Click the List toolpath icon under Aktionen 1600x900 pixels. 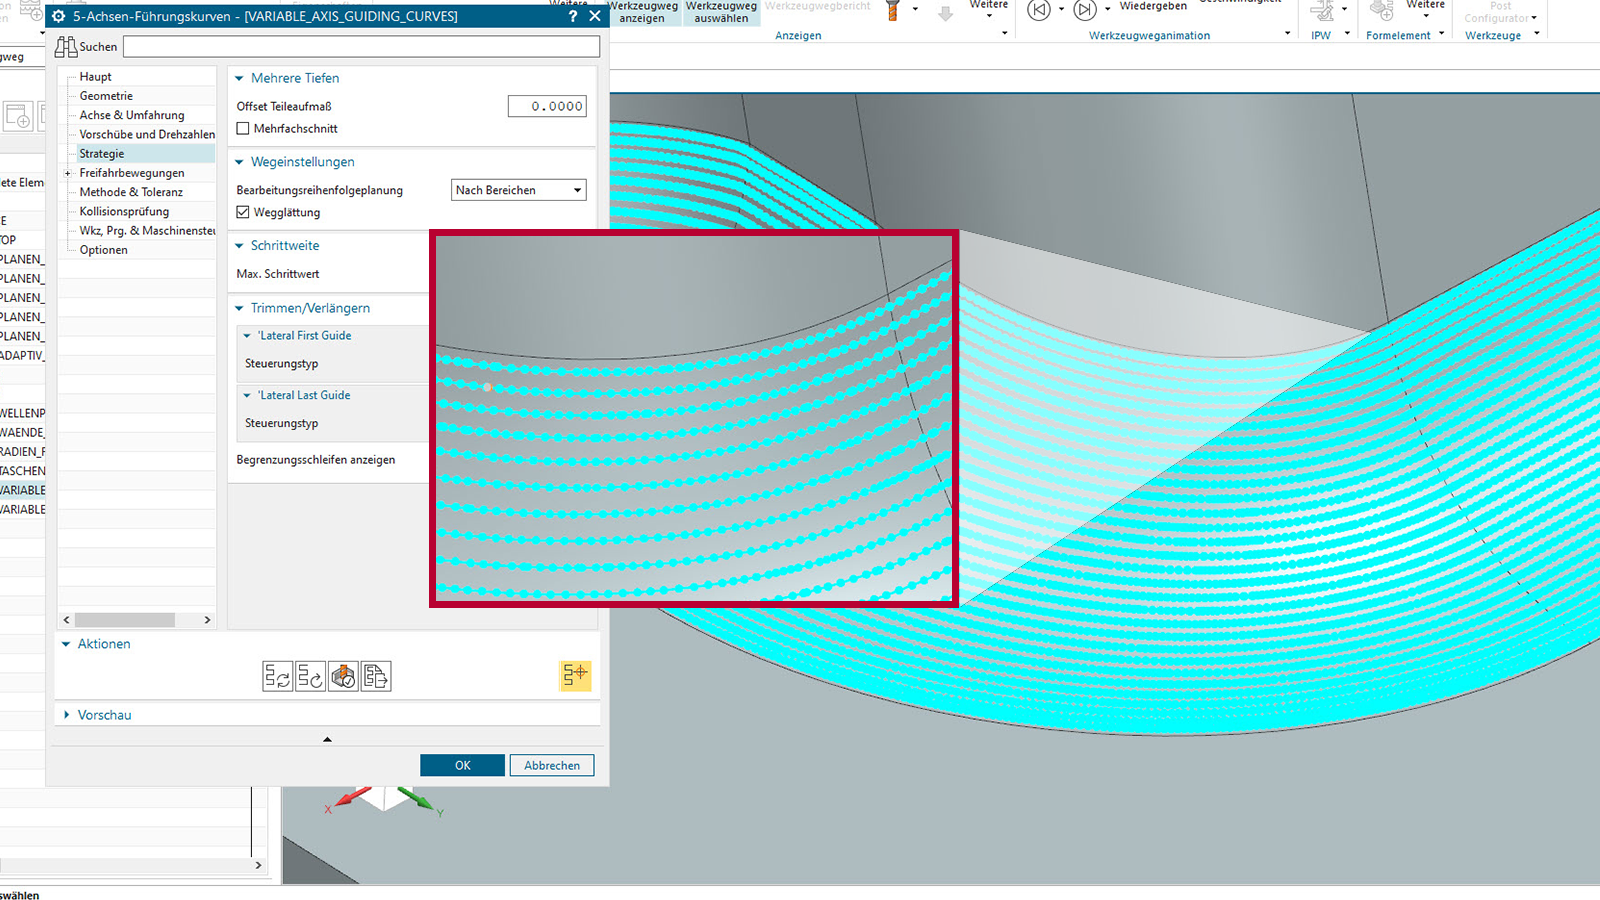coord(376,676)
